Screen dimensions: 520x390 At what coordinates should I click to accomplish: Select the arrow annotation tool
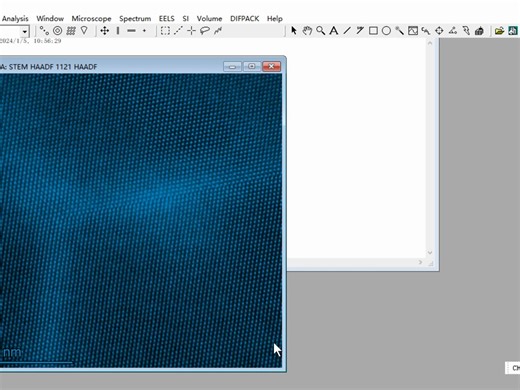click(360, 31)
